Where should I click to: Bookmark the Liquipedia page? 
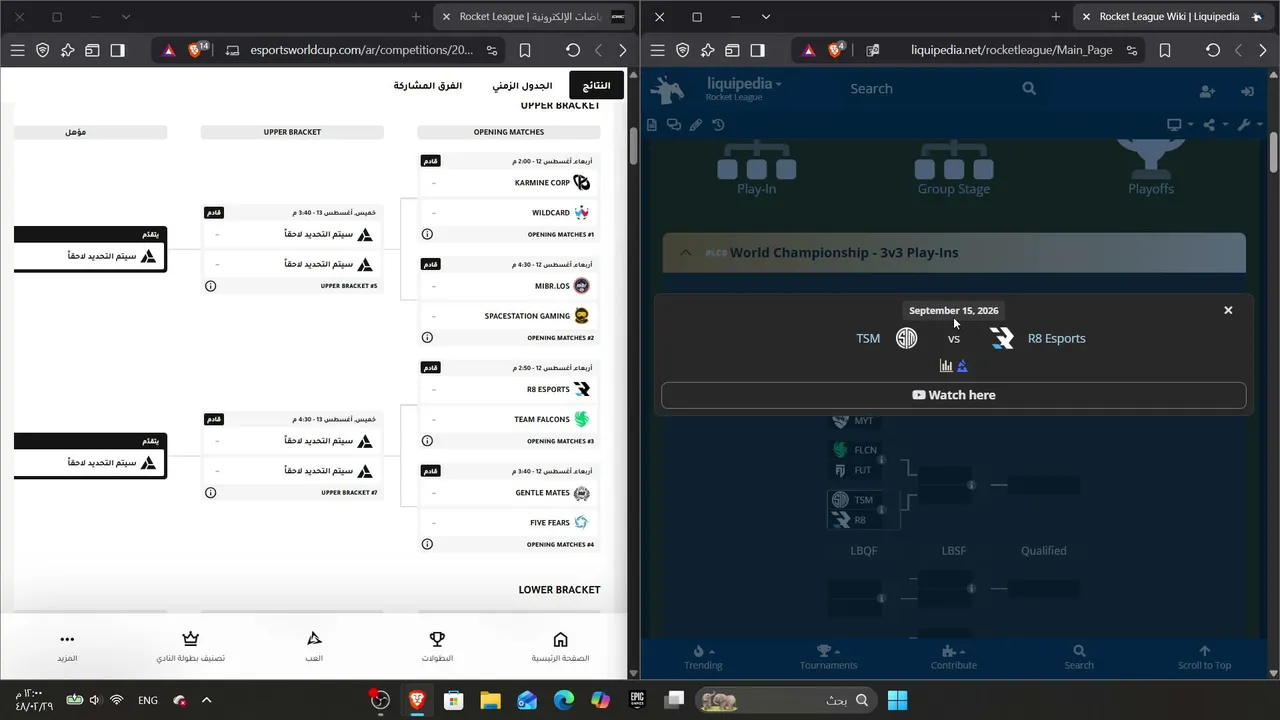(x=1165, y=50)
